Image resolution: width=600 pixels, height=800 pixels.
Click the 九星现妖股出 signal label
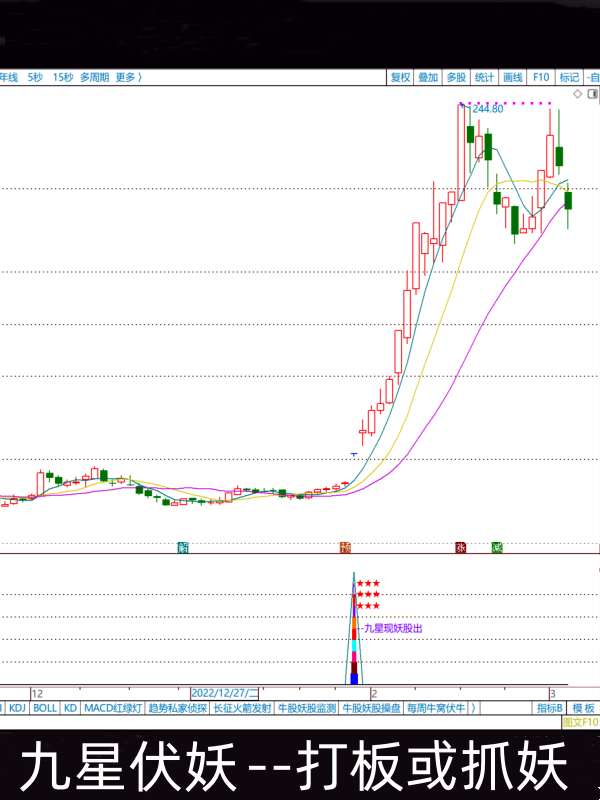pos(393,629)
